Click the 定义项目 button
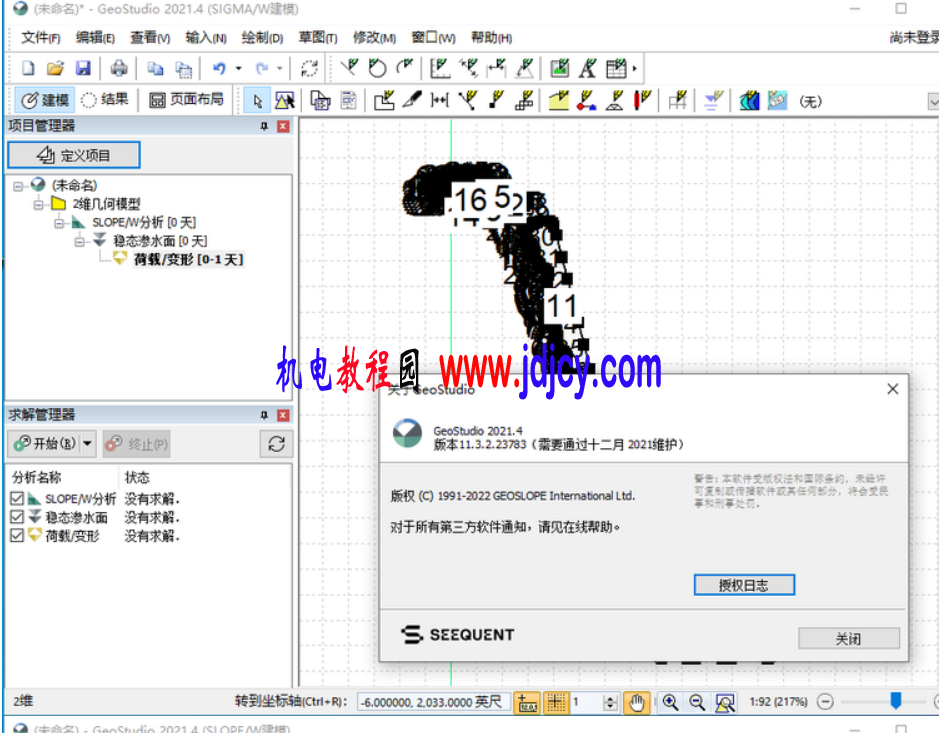Viewport: 948px width, 733px height. pos(74,155)
